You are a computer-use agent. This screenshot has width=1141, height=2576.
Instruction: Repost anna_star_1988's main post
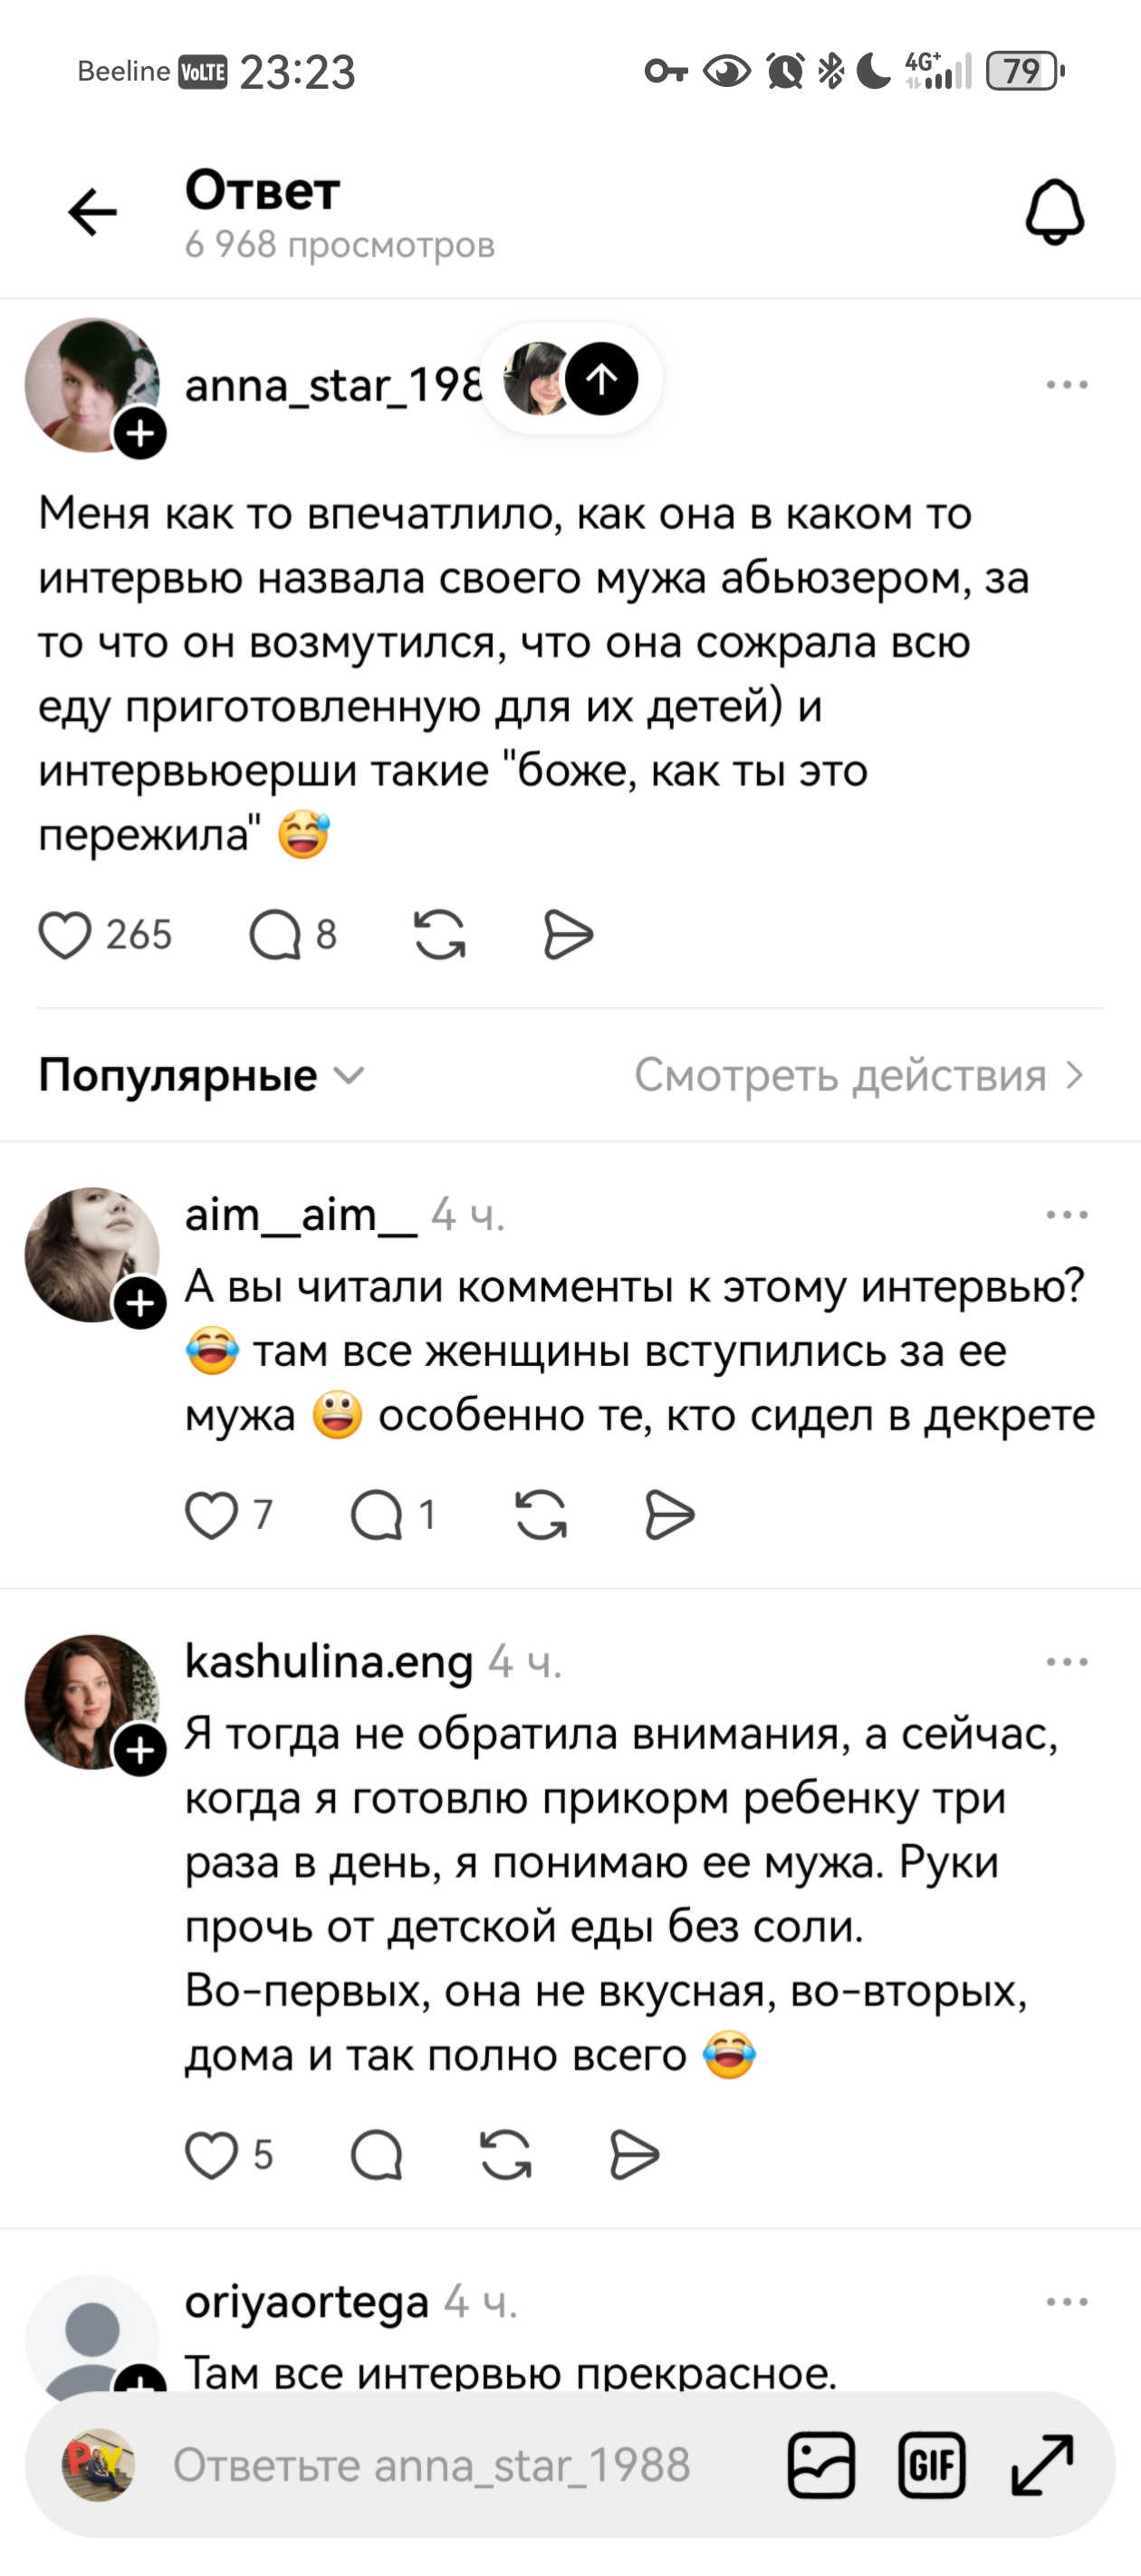pyautogui.click(x=440, y=935)
